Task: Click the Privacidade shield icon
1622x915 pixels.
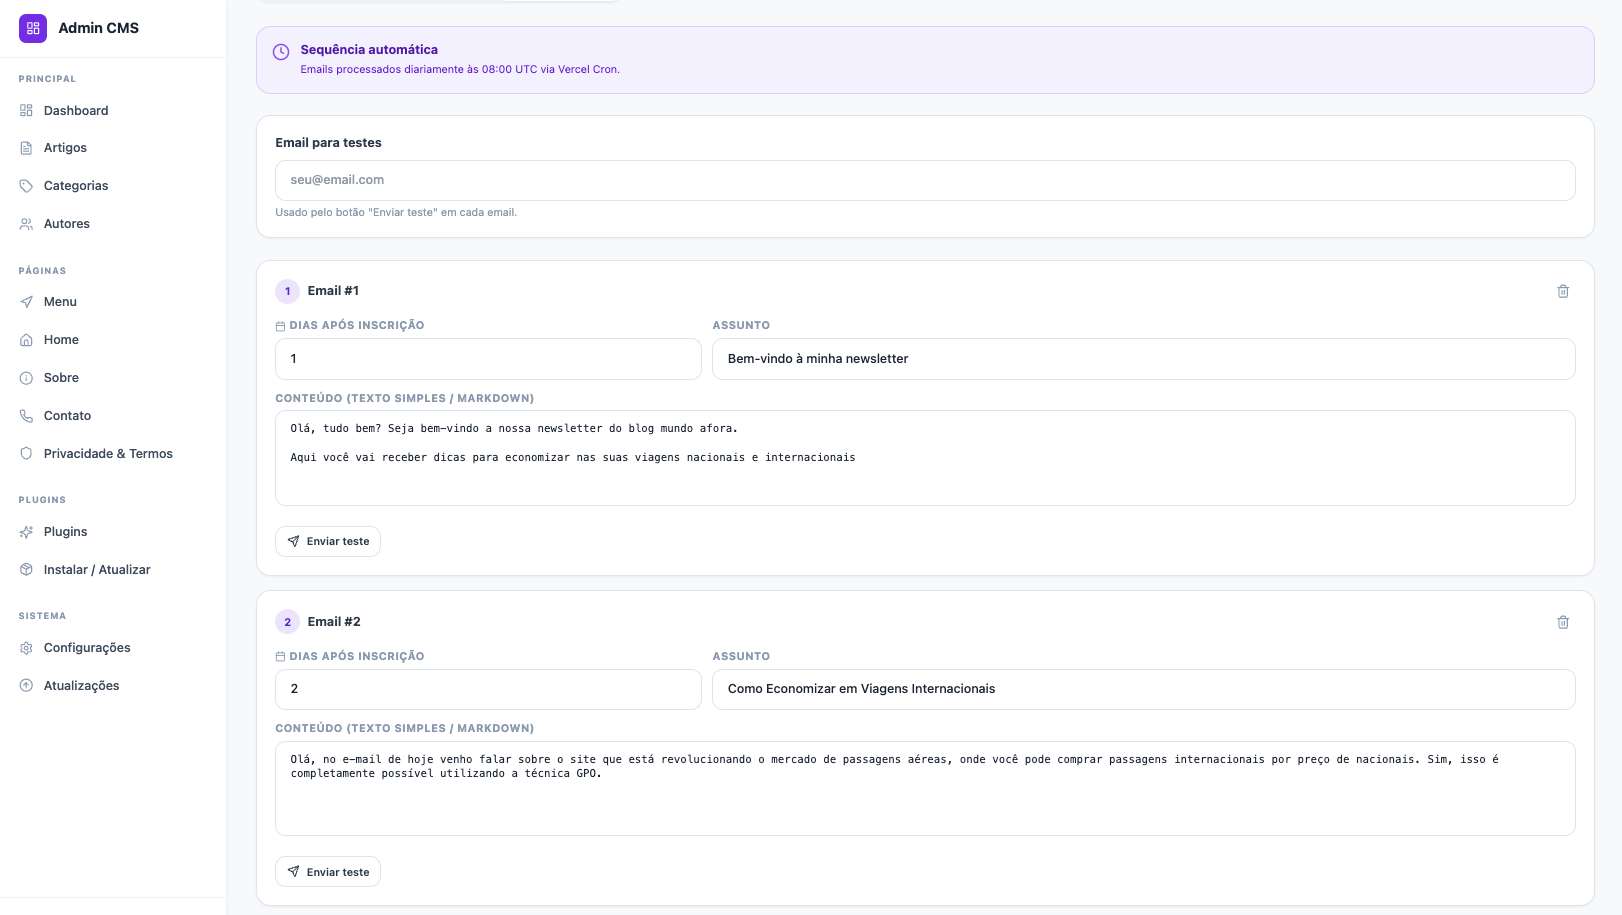Action: coord(26,454)
